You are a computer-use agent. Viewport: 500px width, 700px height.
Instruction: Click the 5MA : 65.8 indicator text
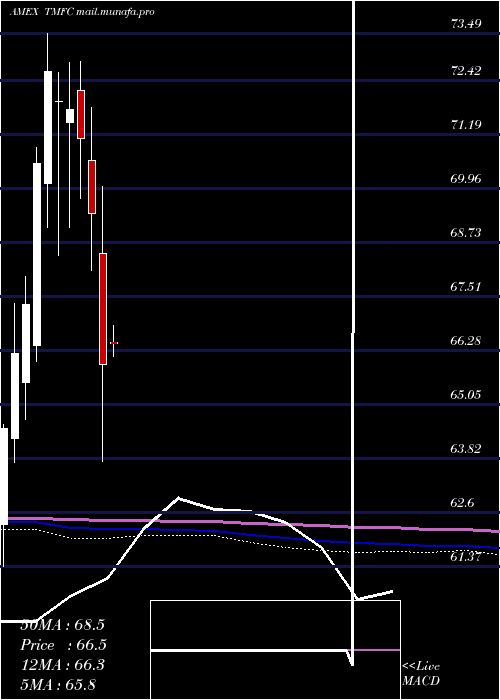(x=58, y=684)
